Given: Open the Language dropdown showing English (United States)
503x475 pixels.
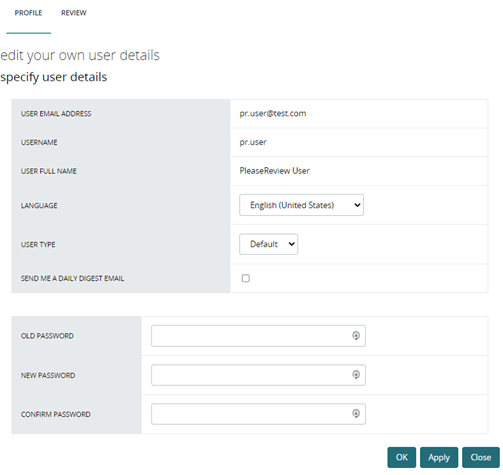Looking at the screenshot, I should [301, 205].
